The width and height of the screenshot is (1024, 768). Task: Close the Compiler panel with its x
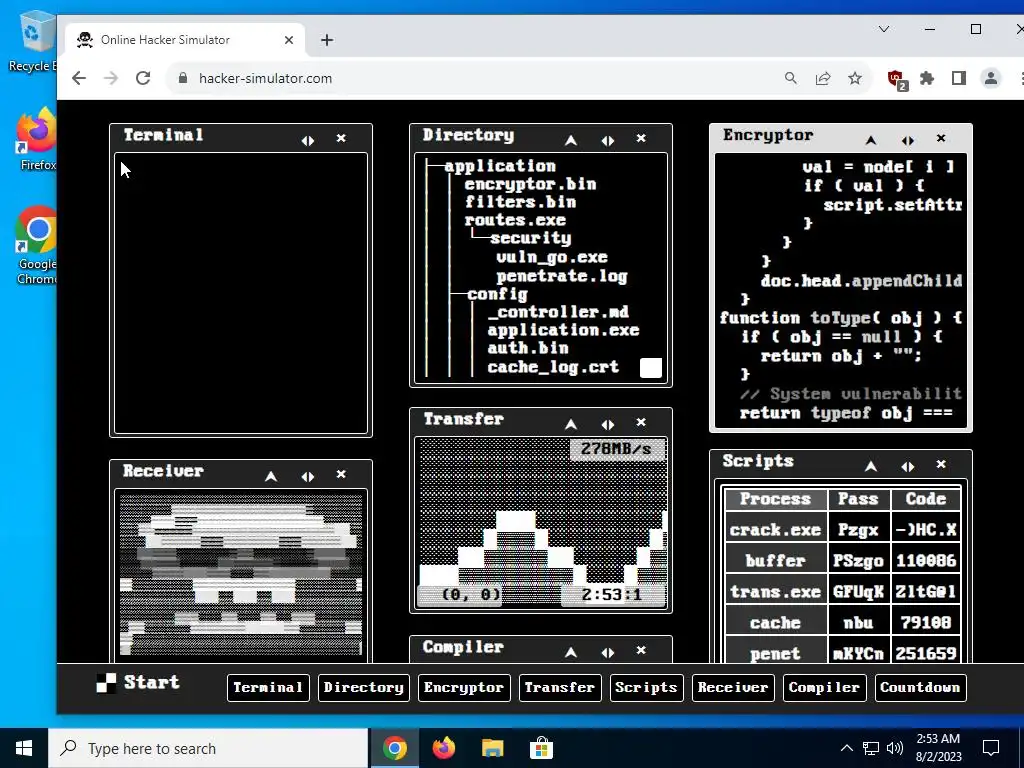point(641,650)
